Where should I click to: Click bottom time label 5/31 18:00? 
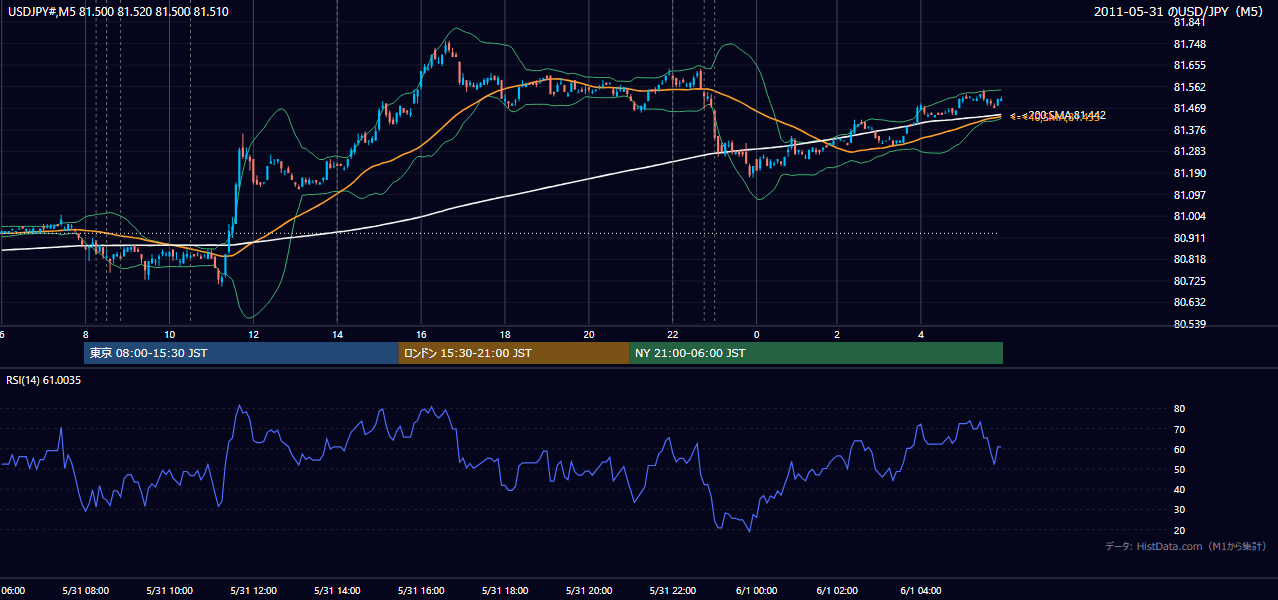(505, 591)
